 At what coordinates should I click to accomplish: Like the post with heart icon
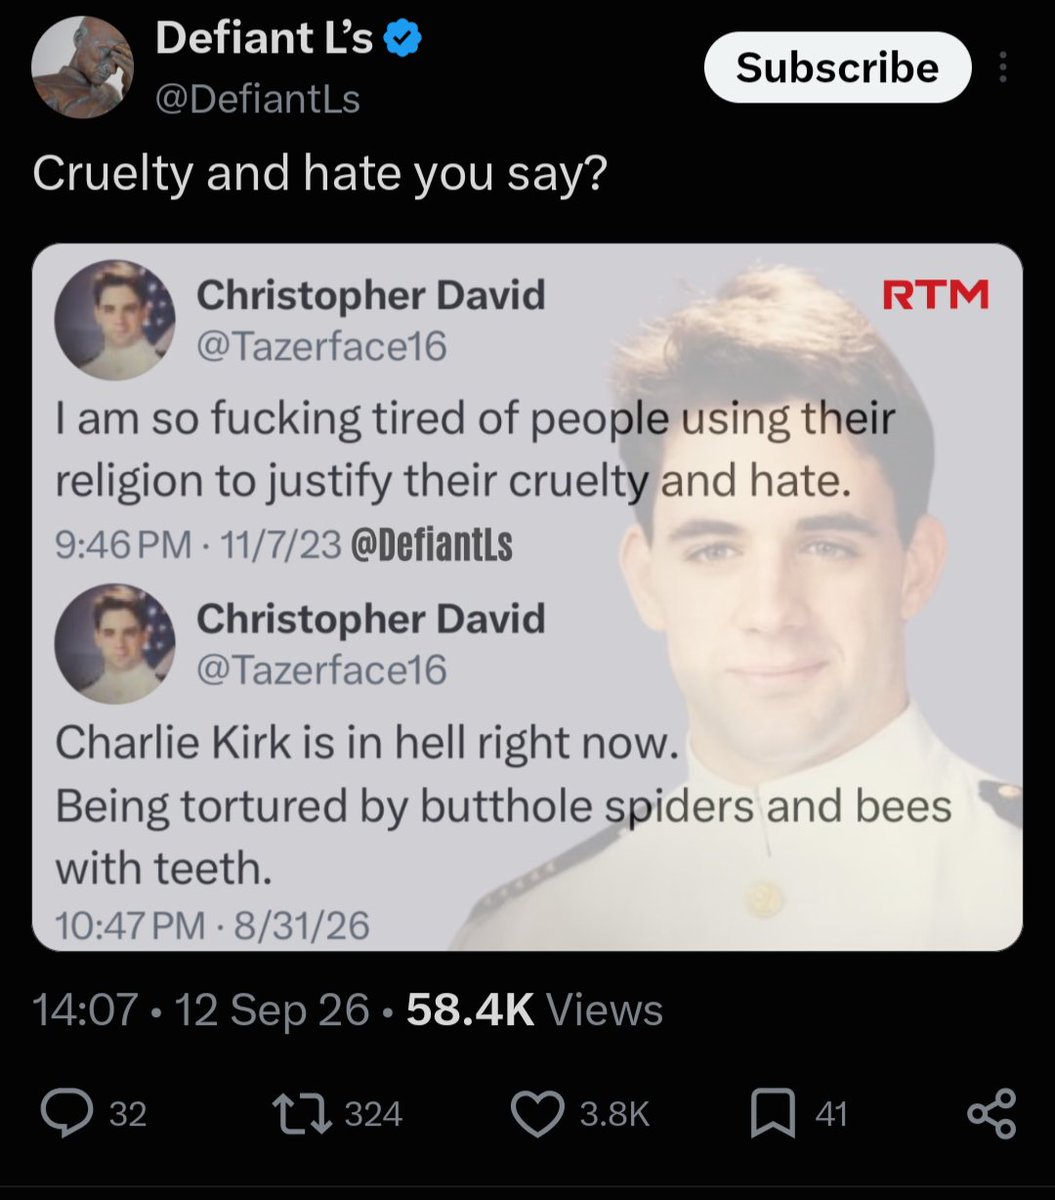pyautogui.click(x=539, y=1113)
